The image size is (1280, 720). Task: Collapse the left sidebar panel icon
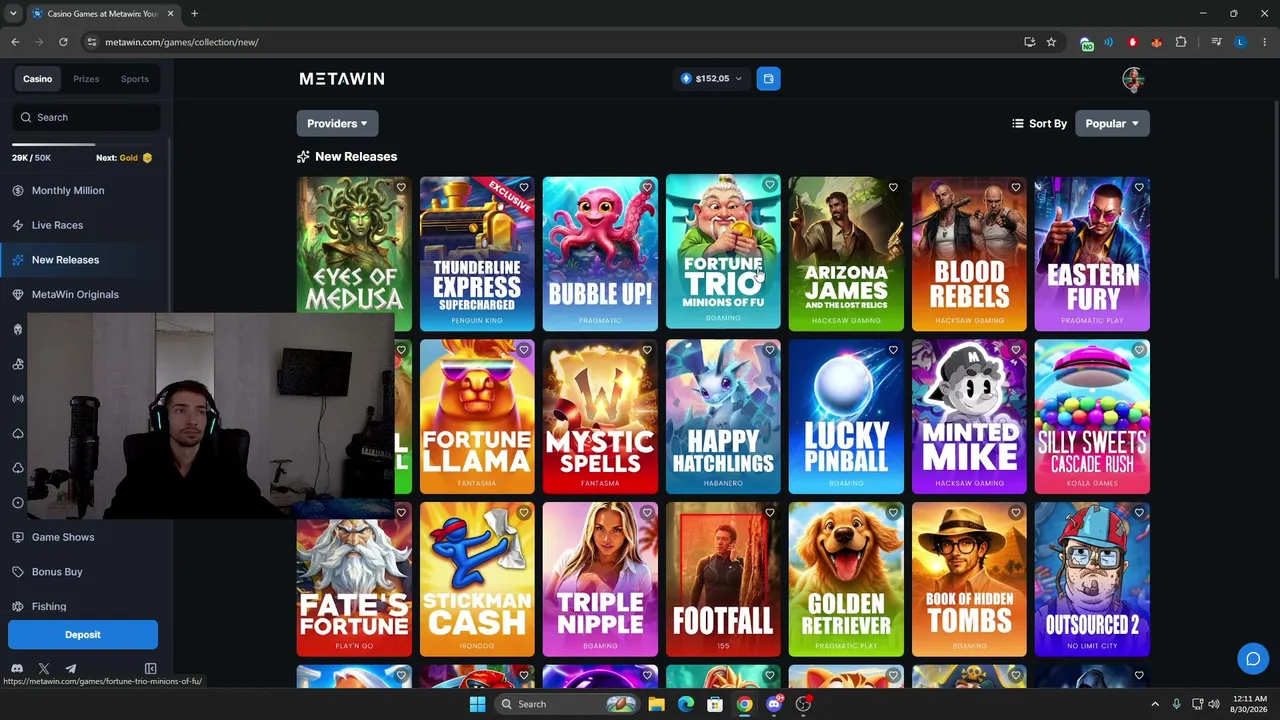[x=150, y=669]
